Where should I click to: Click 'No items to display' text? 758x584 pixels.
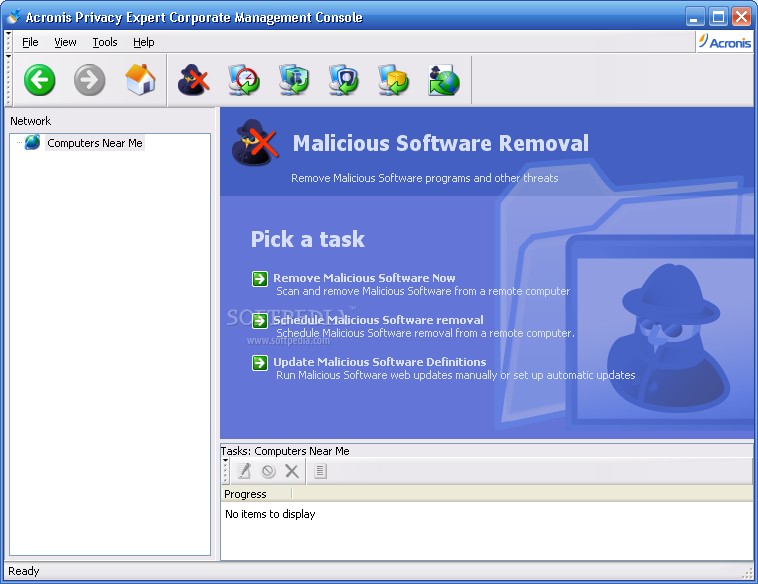coord(270,514)
